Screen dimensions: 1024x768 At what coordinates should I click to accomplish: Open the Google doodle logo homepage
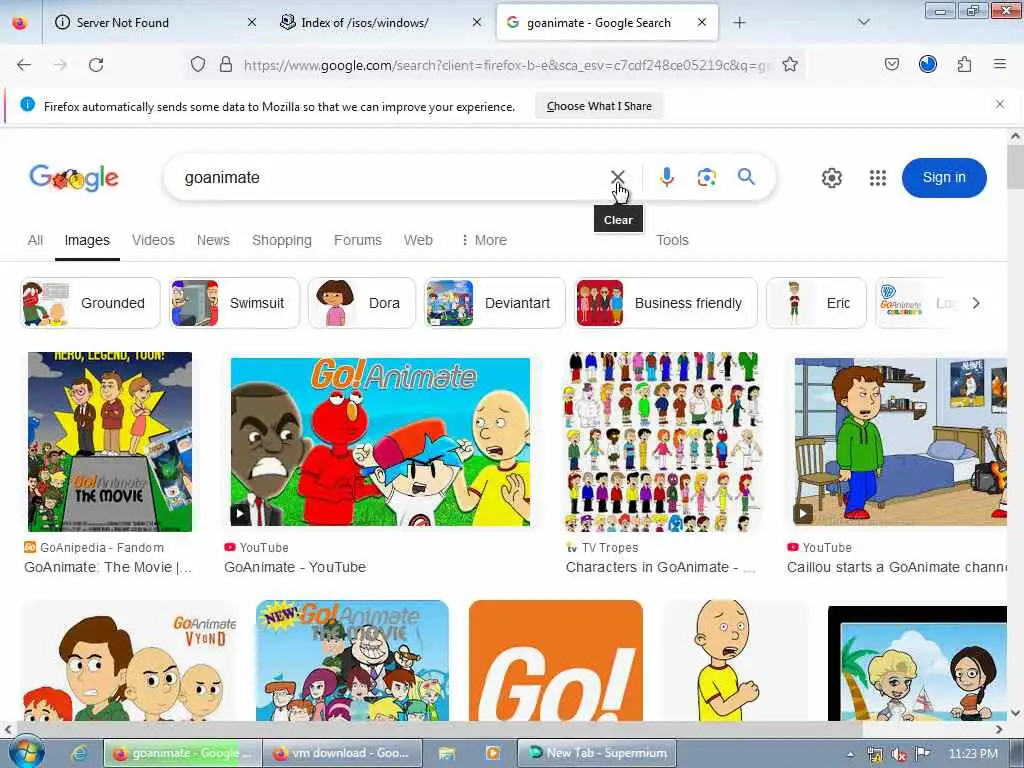click(74, 178)
